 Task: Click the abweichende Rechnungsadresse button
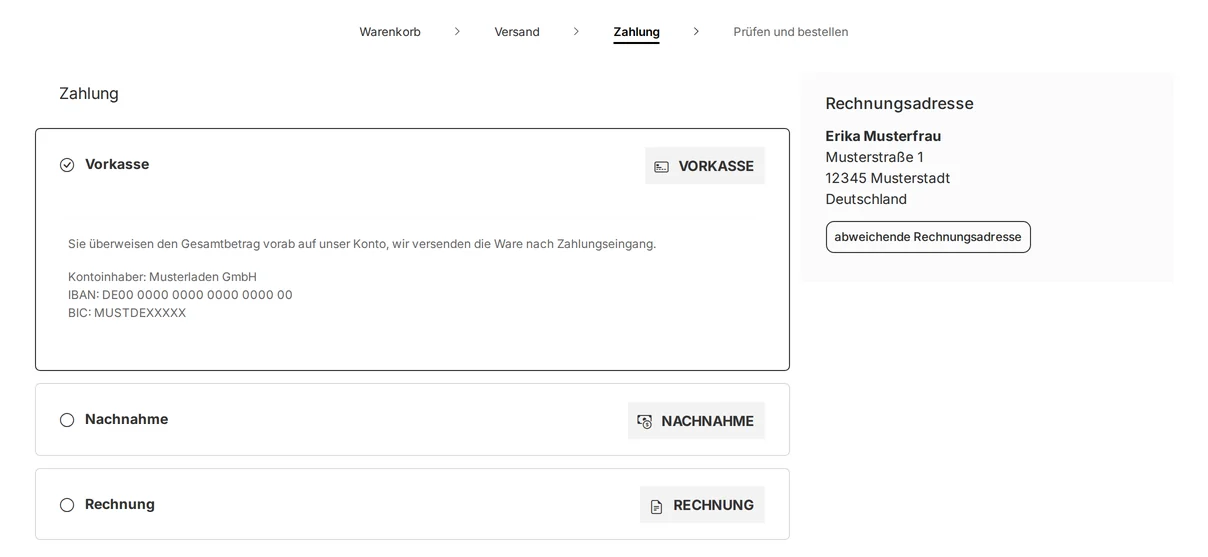click(928, 237)
